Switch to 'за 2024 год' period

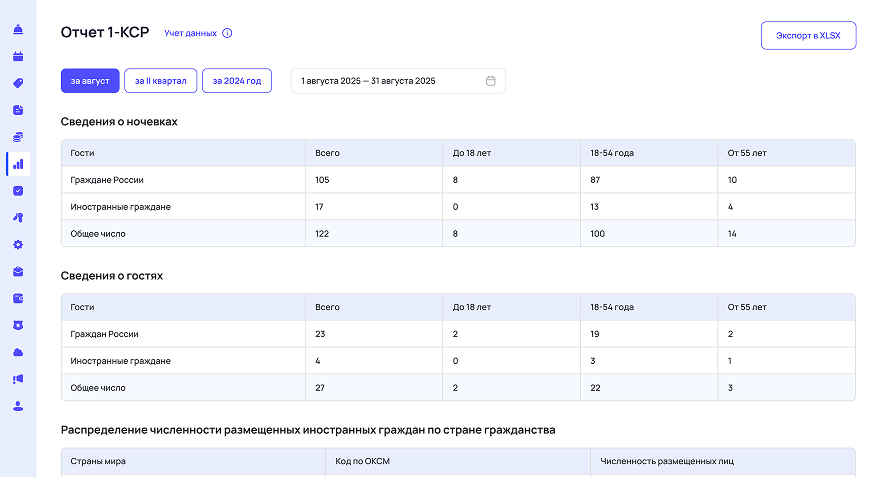pyautogui.click(x=236, y=81)
